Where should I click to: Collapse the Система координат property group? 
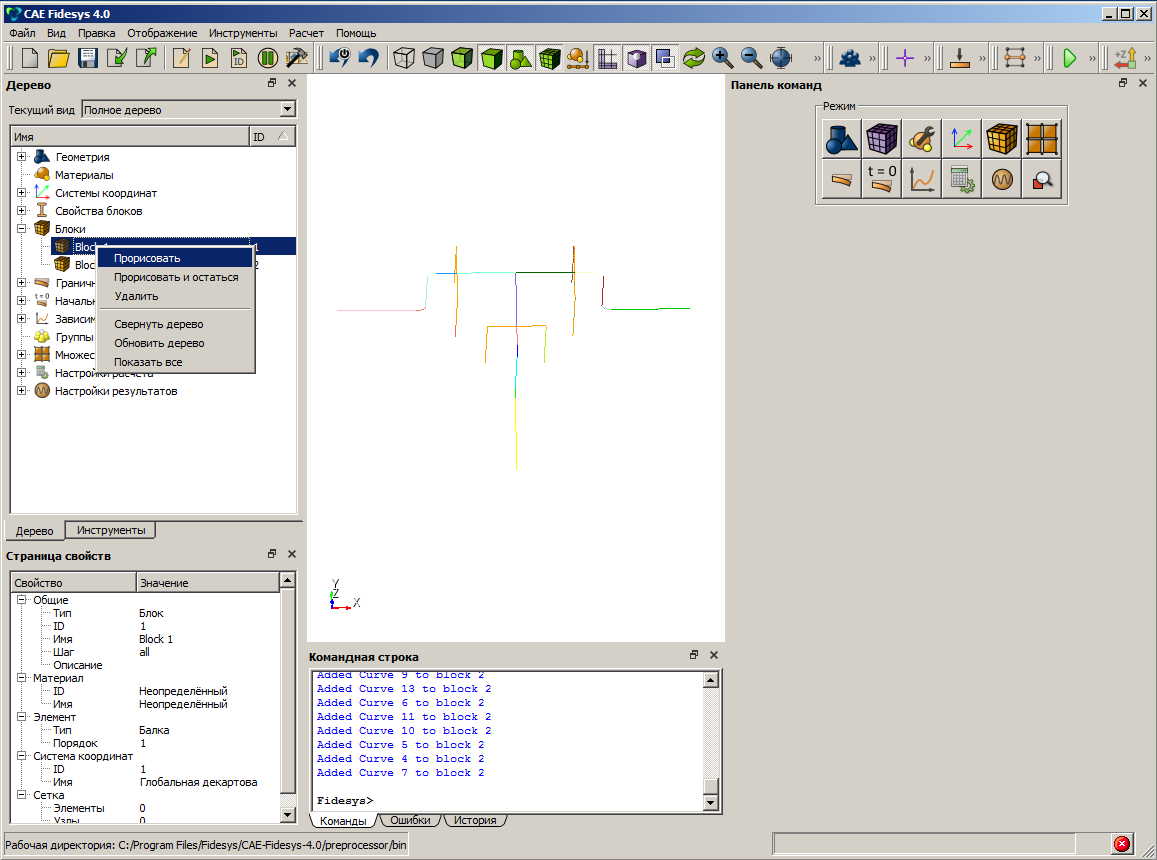(21, 756)
